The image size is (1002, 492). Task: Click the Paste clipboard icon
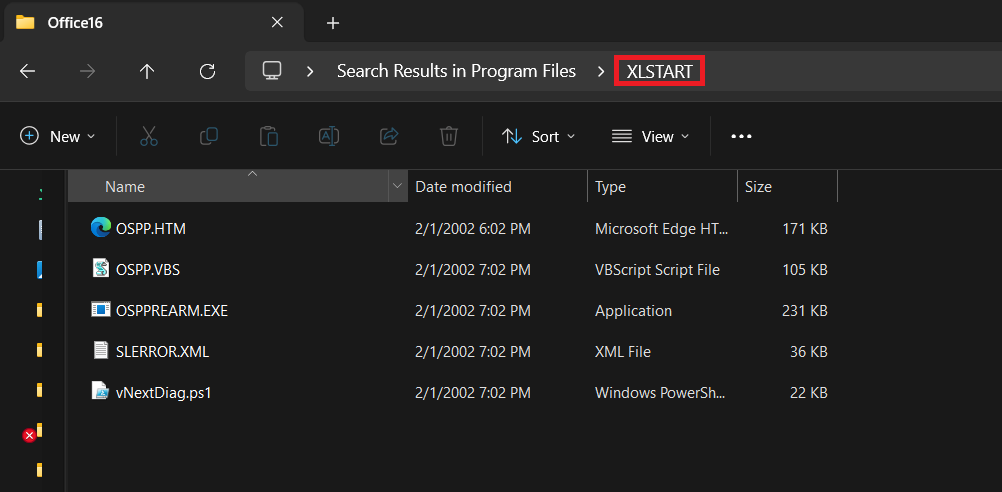tap(268, 136)
